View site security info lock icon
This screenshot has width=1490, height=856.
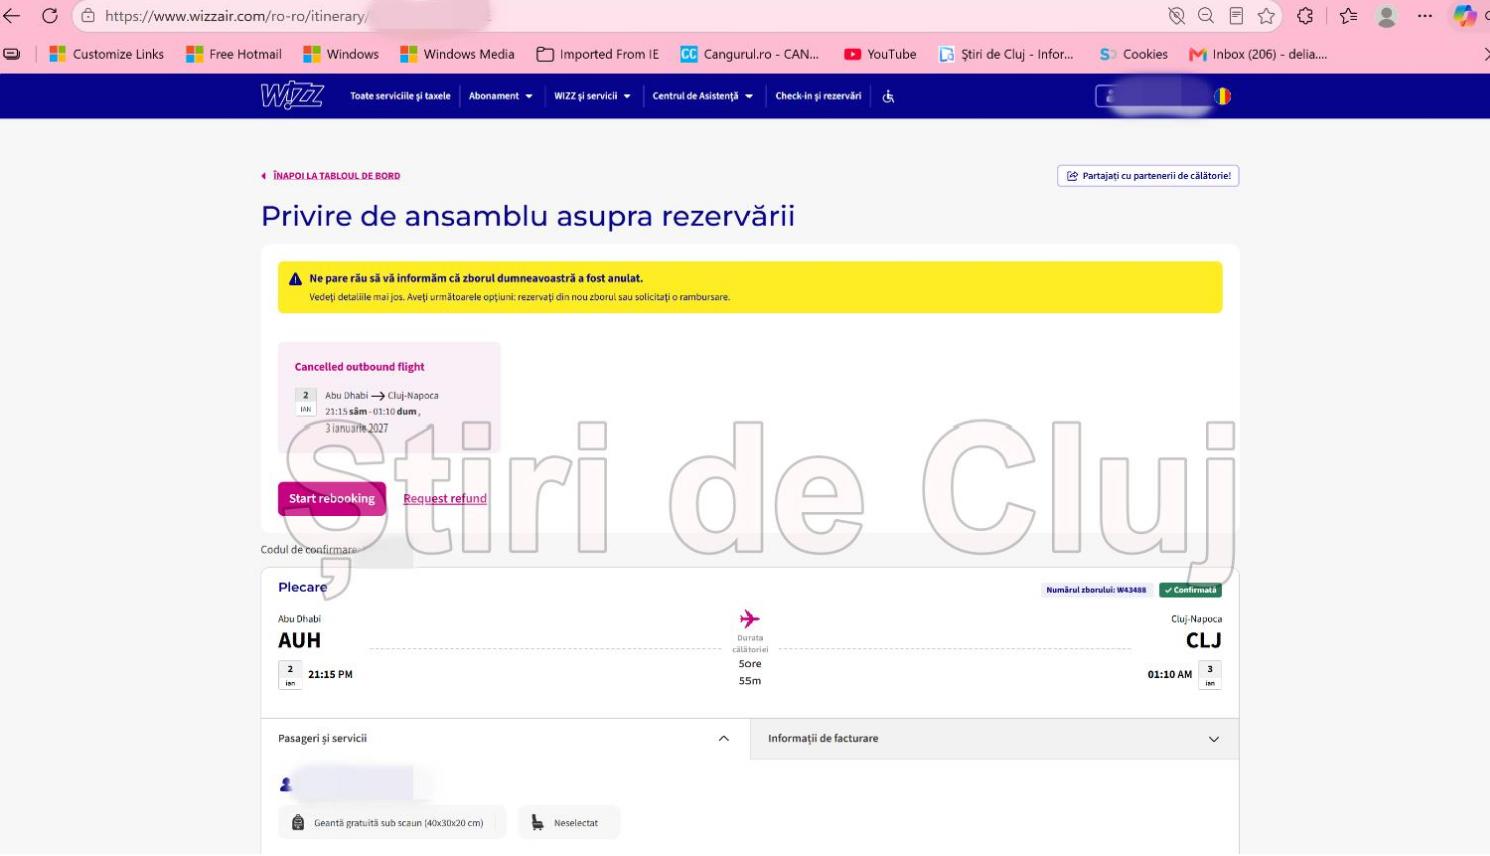[88, 16]
